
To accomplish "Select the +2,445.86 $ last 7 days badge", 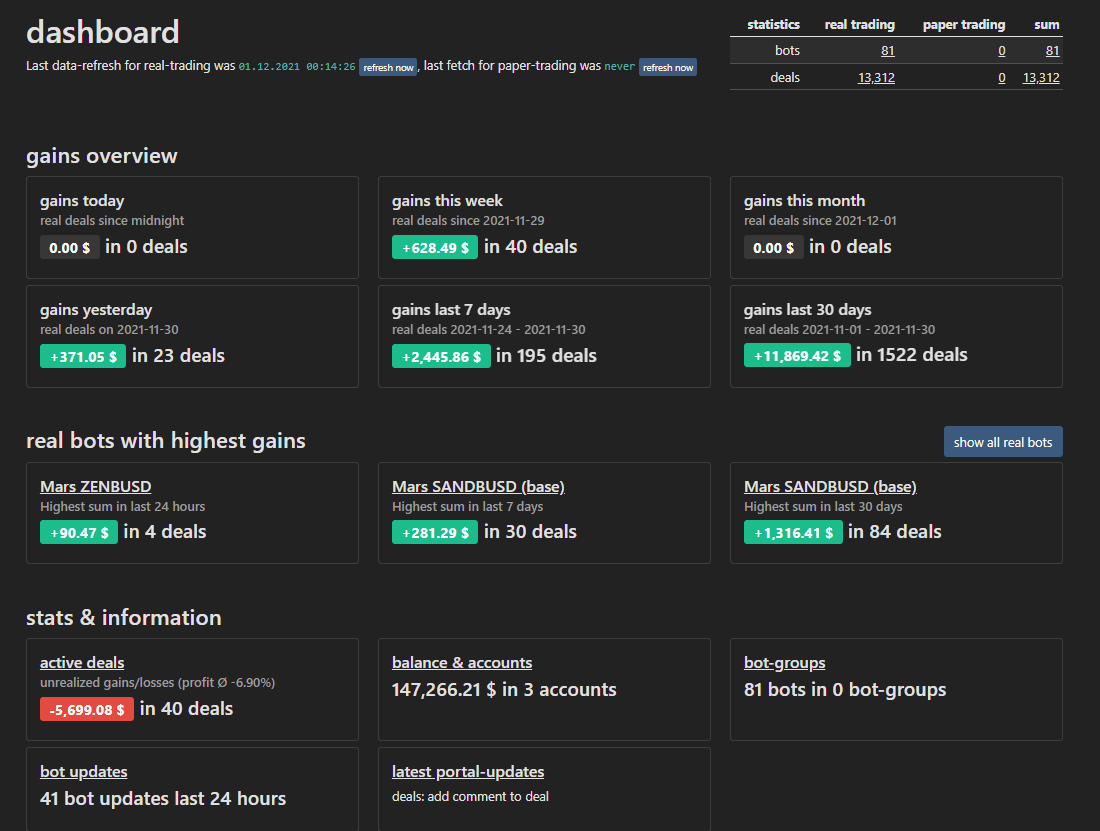I will [441, 356].
